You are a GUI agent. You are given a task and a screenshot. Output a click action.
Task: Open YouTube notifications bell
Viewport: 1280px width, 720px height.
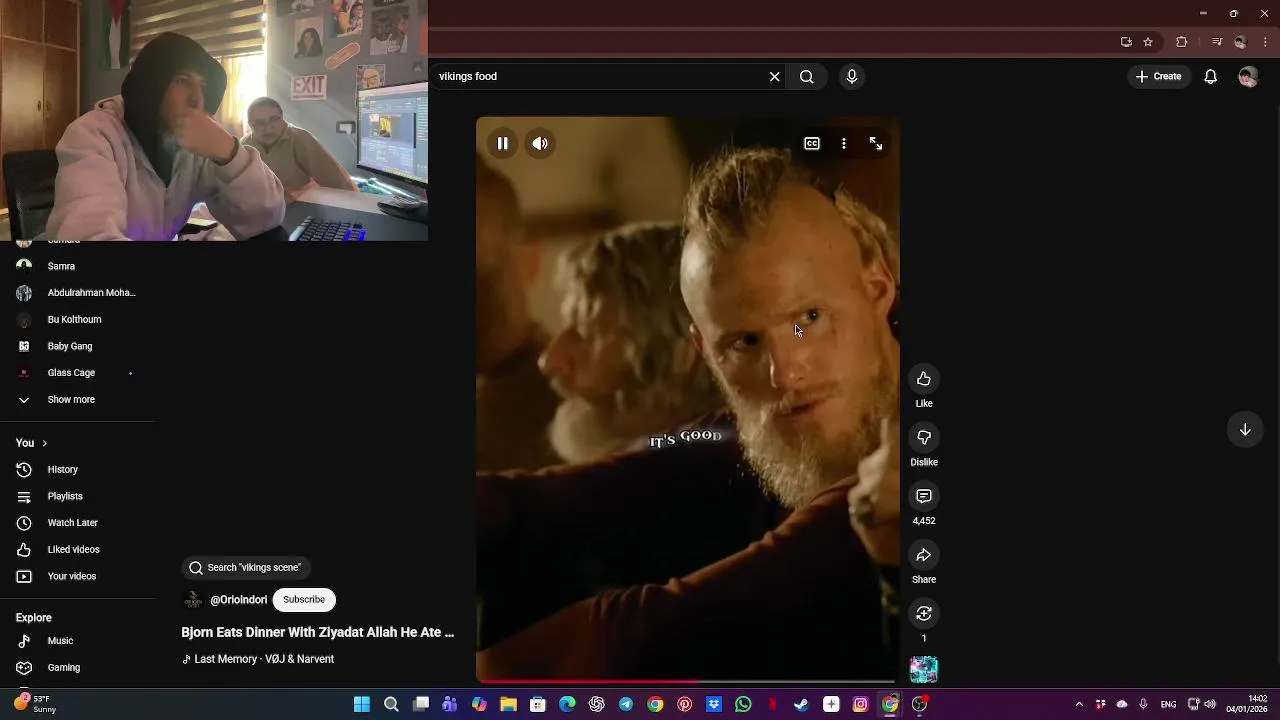[1210, 77]
